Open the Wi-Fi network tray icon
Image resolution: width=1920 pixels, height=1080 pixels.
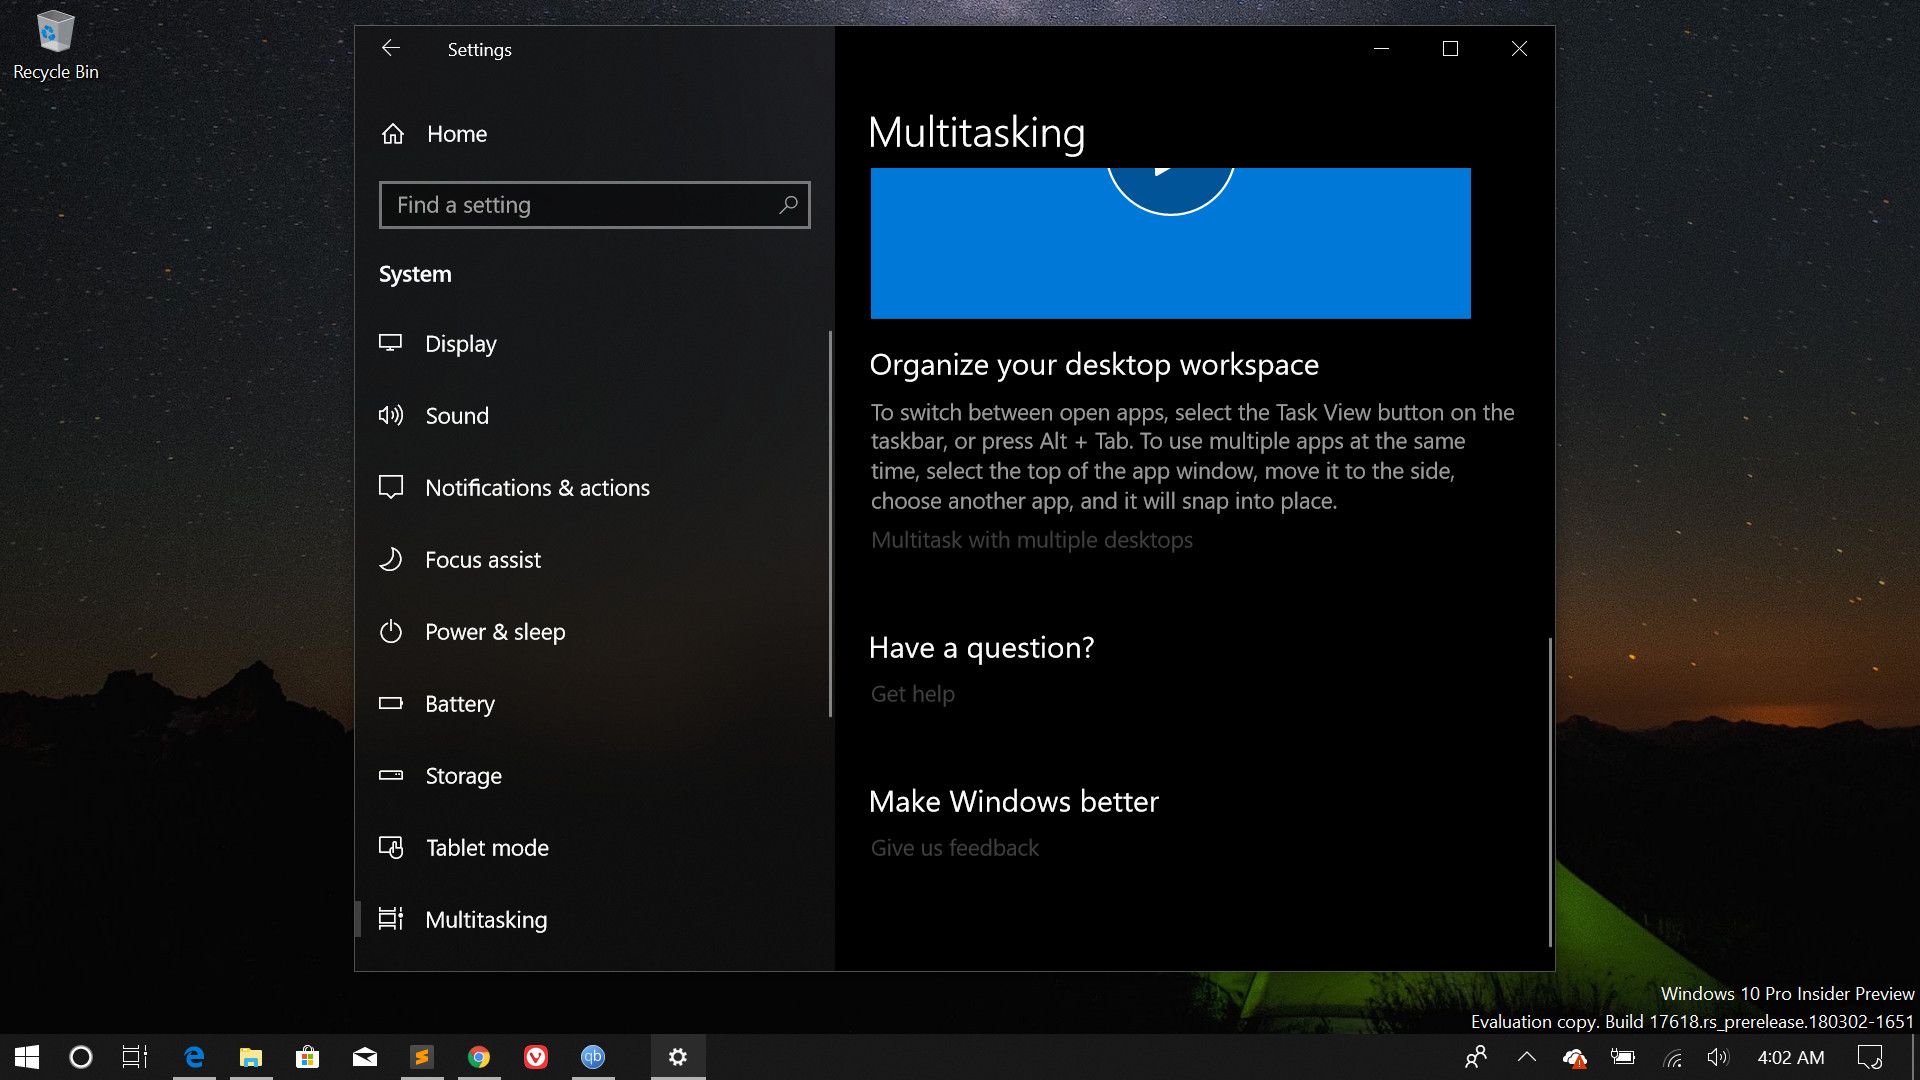(x=1673, y=1058)
